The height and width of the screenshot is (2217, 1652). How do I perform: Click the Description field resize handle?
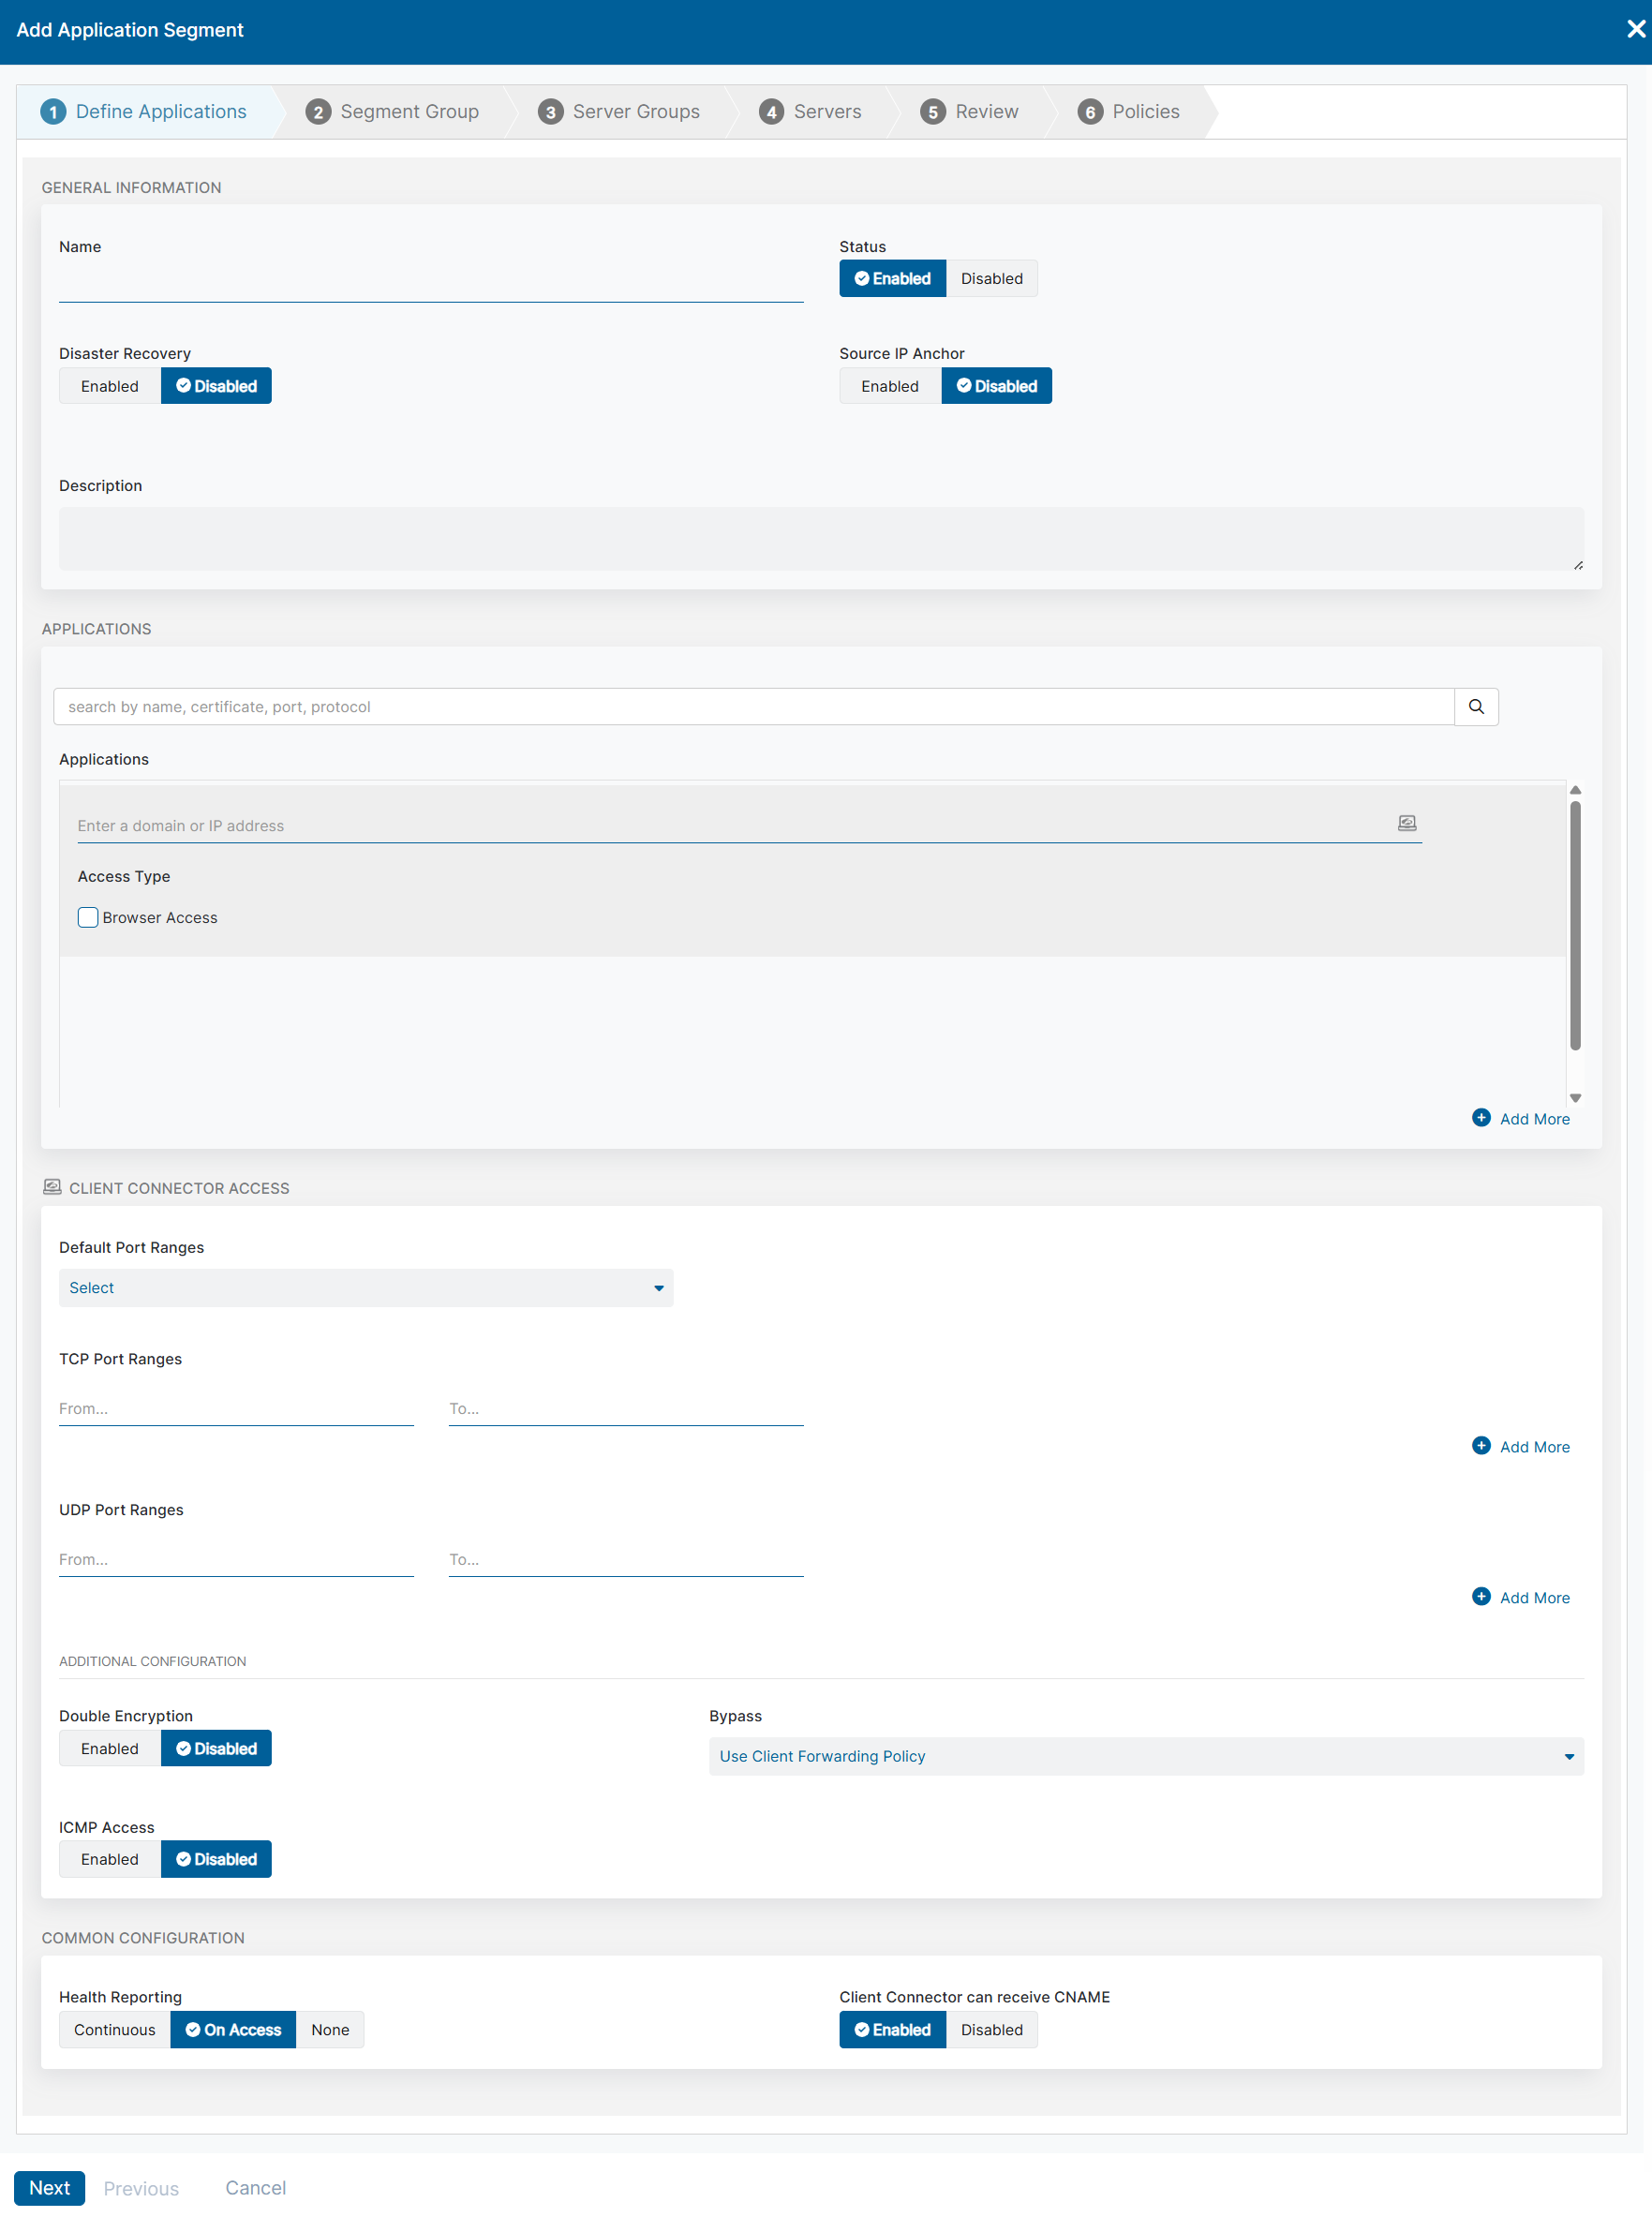tap(1577, 565)
